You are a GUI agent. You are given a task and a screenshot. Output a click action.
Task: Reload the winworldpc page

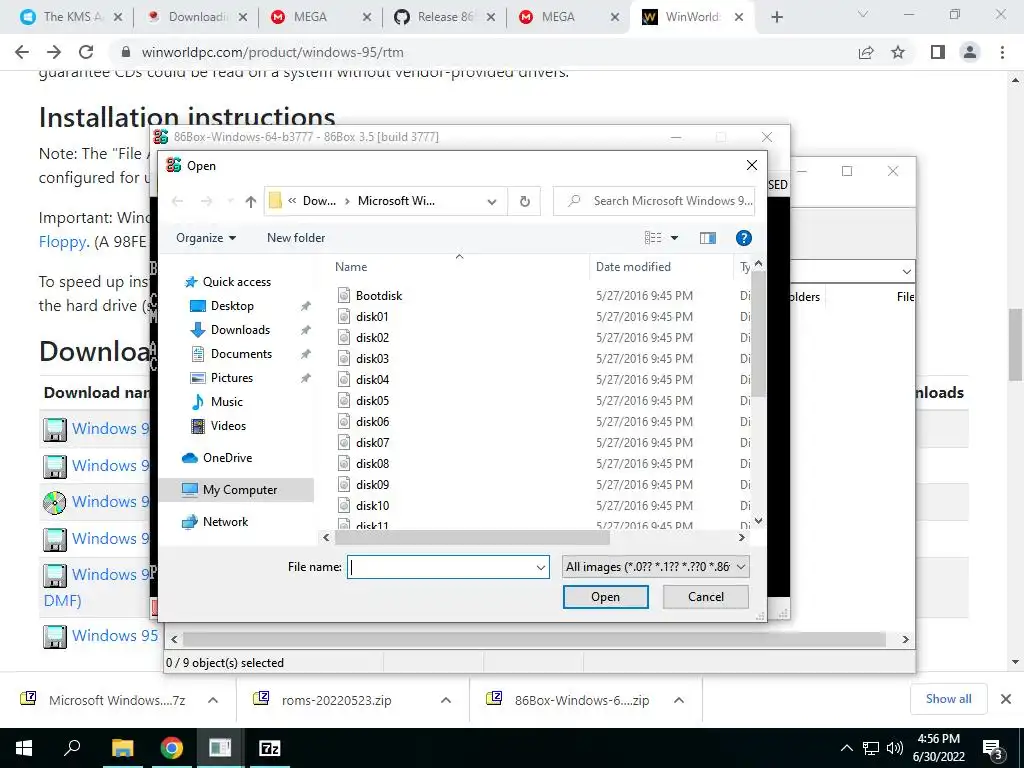tap(86, 52)
